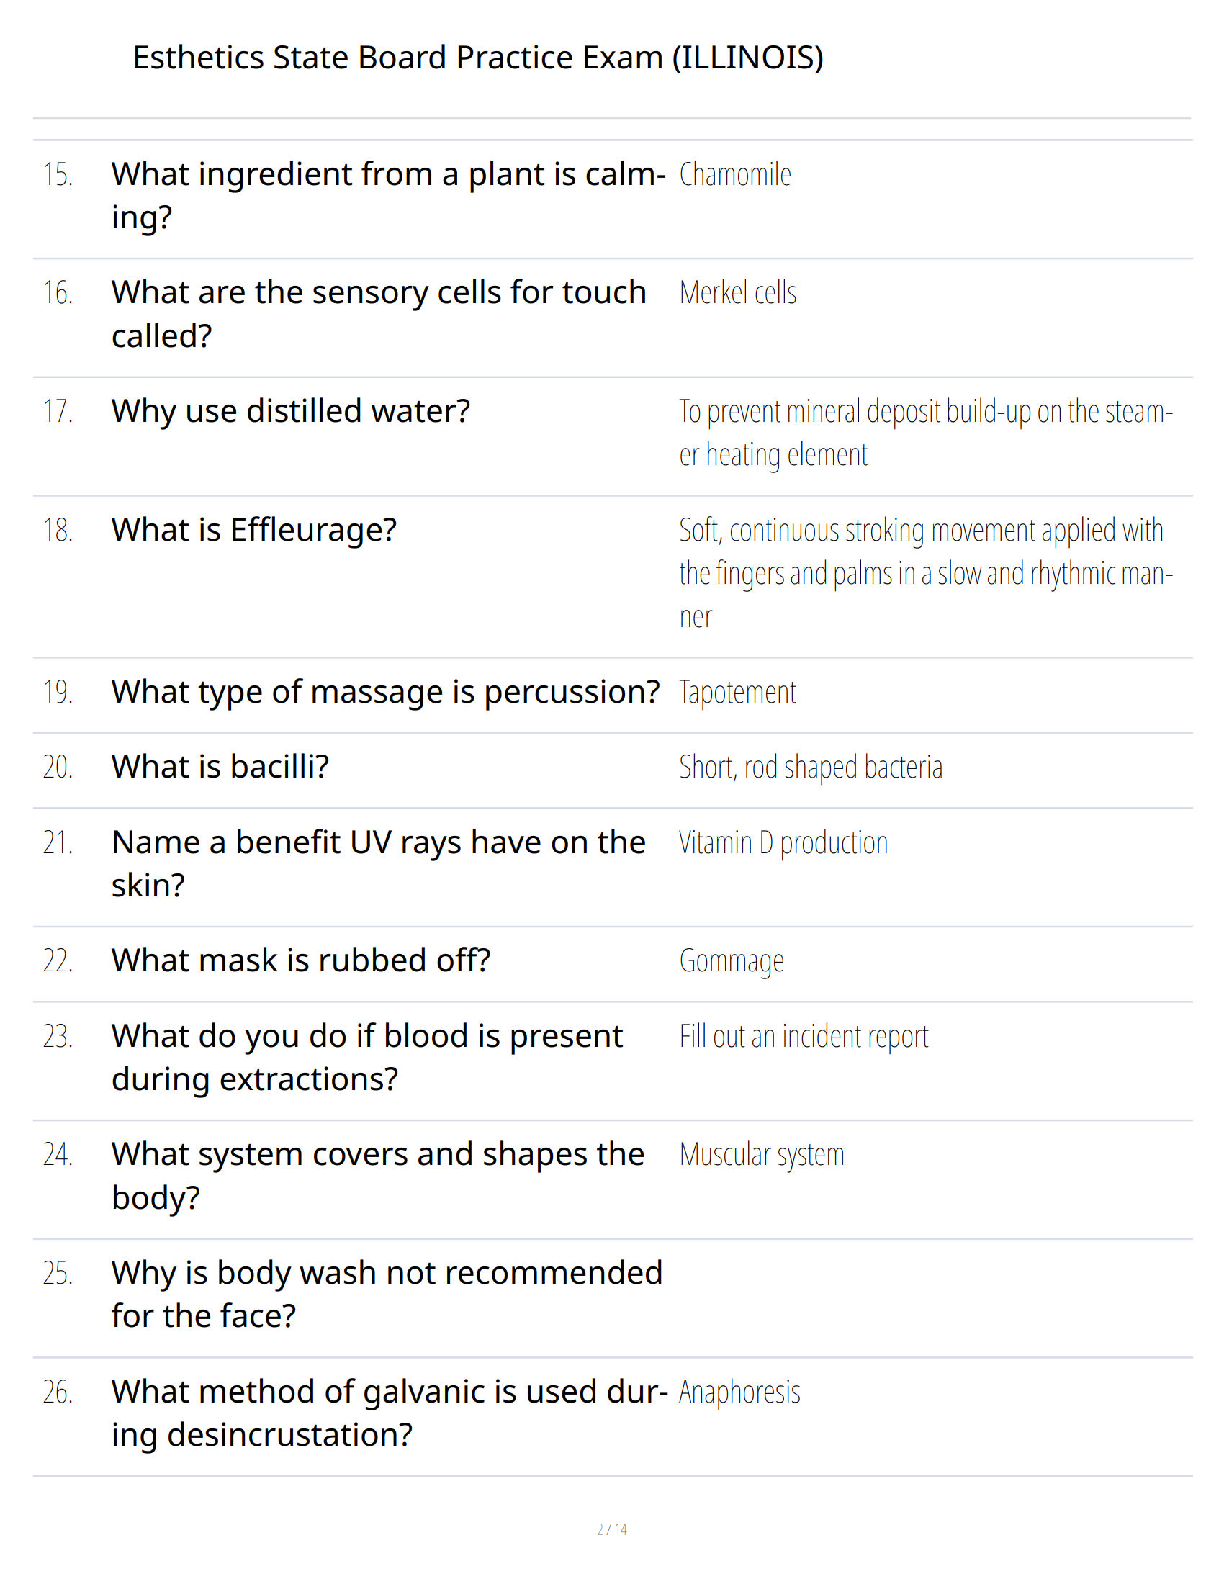Select the question What is Effleurage
The image size is (1224, 1584).
tap(254, 529)
